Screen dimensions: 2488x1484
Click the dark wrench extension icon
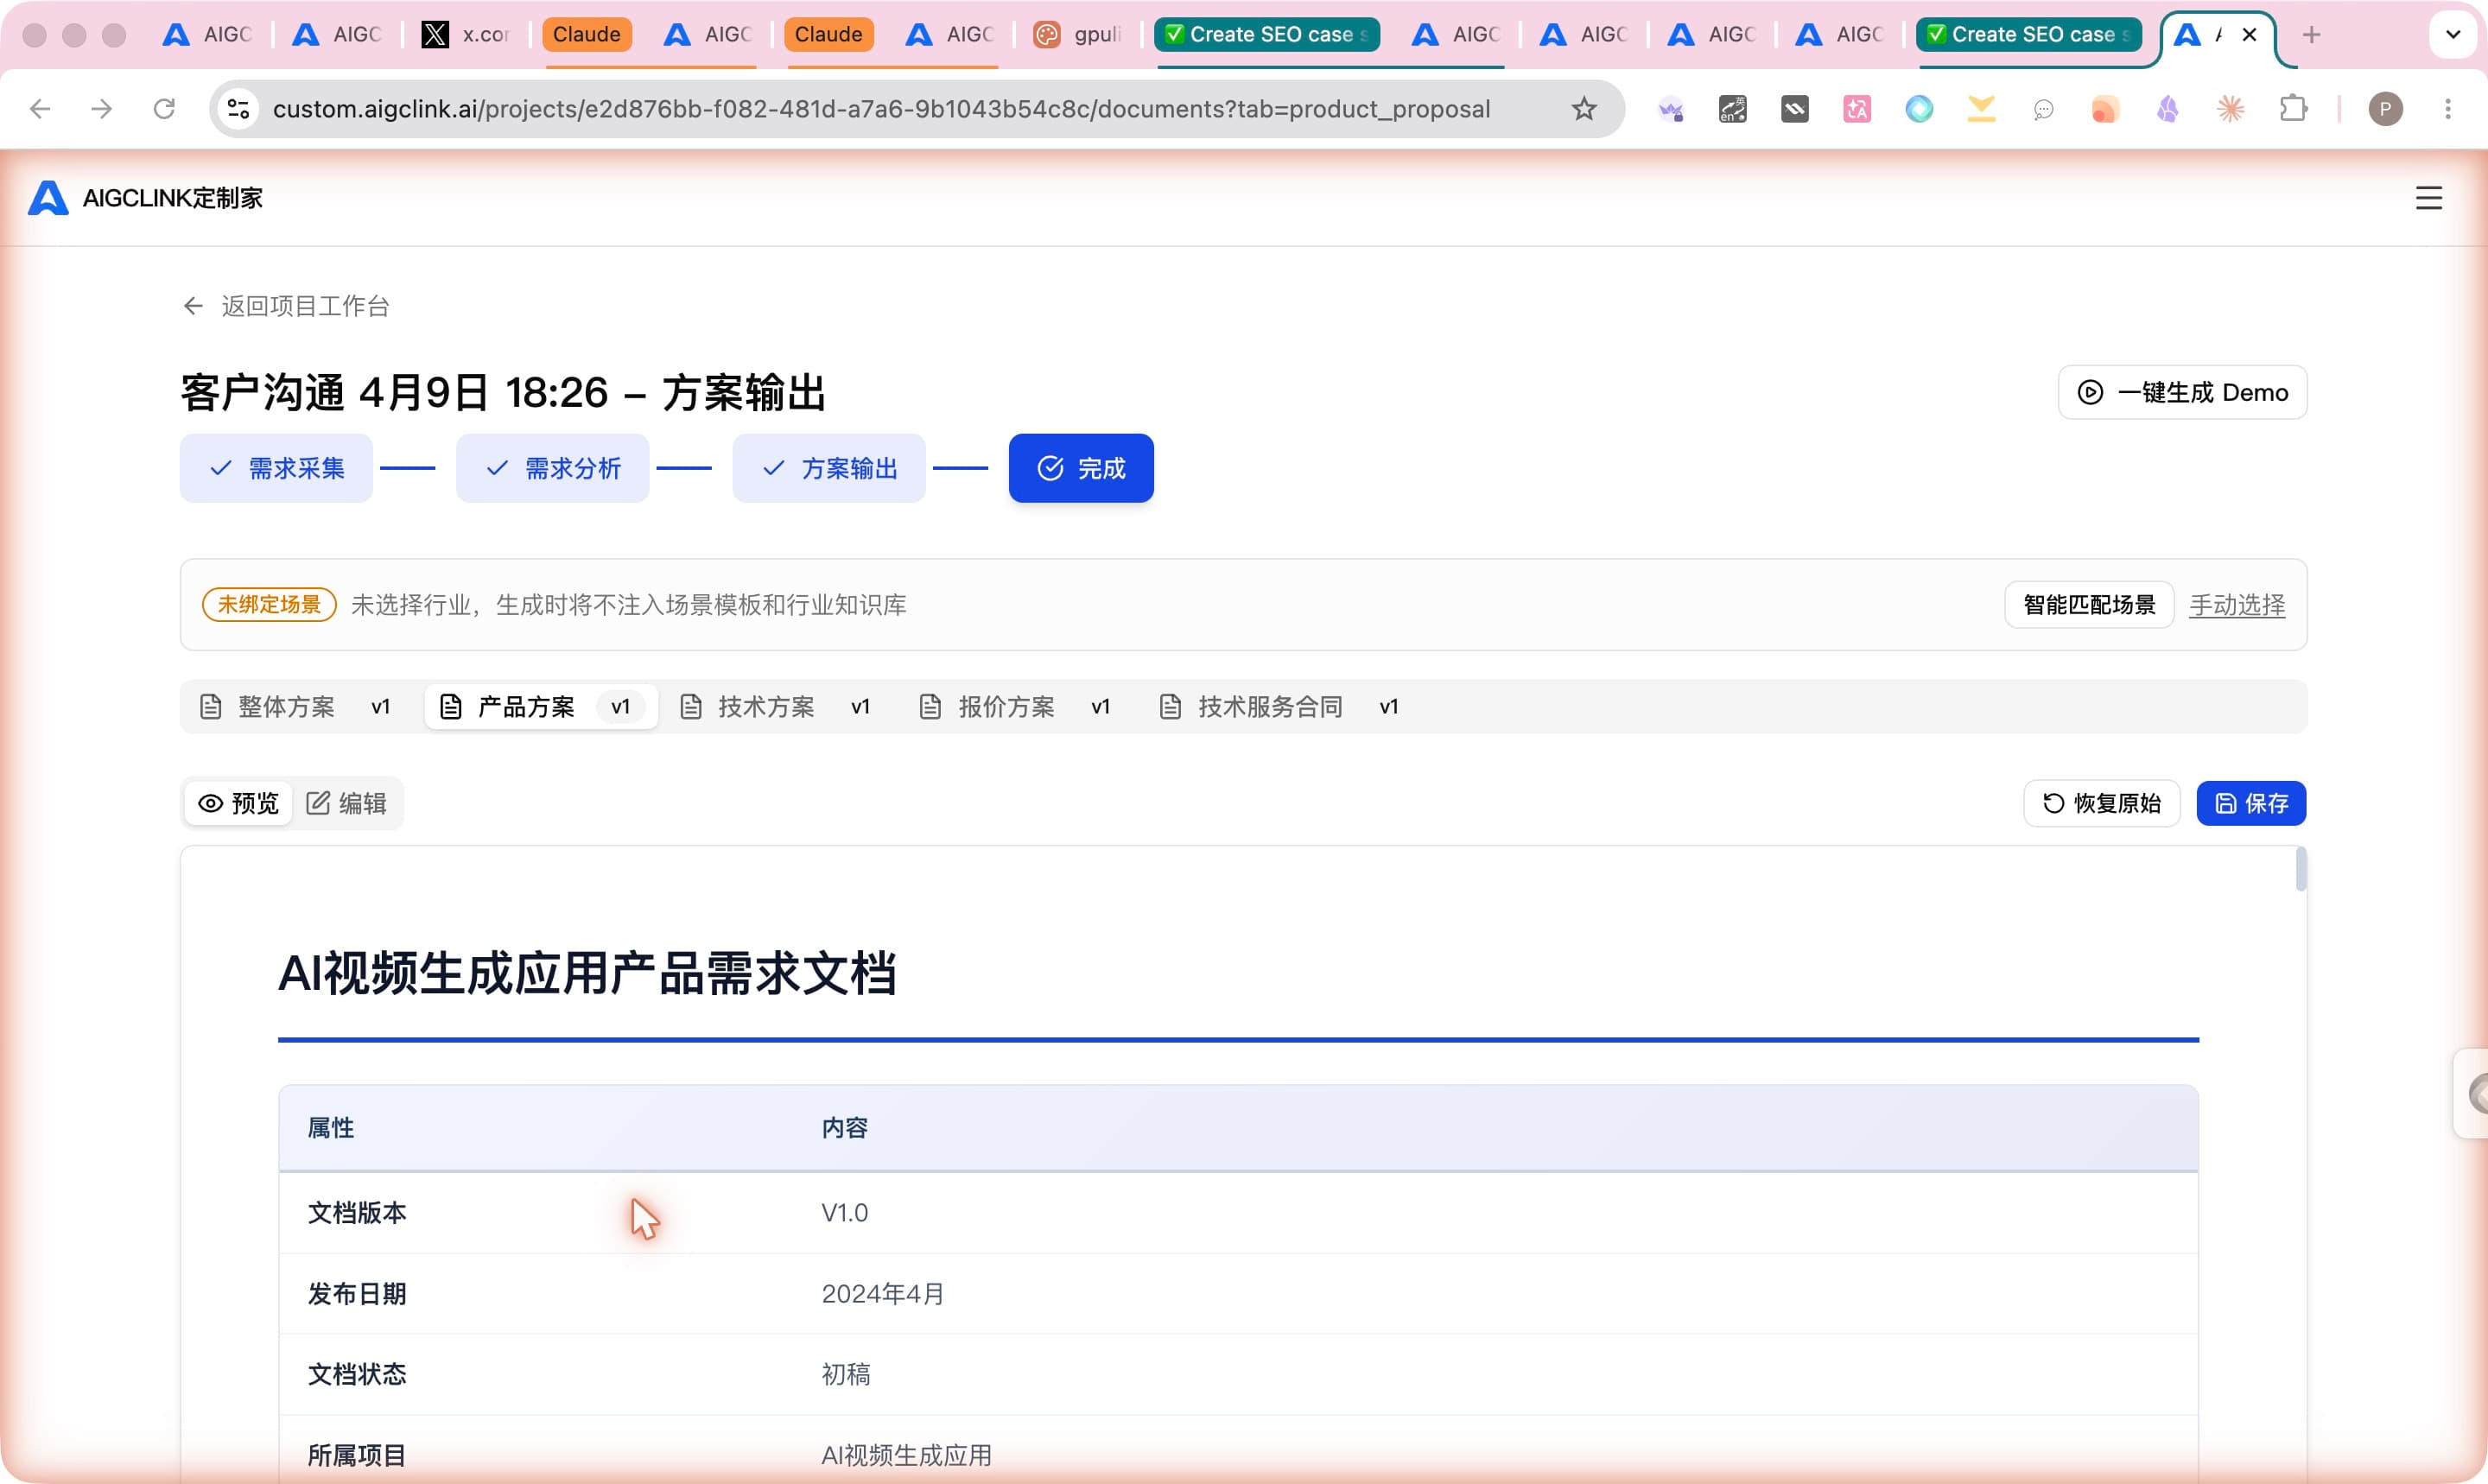[x=1795, y=108]
